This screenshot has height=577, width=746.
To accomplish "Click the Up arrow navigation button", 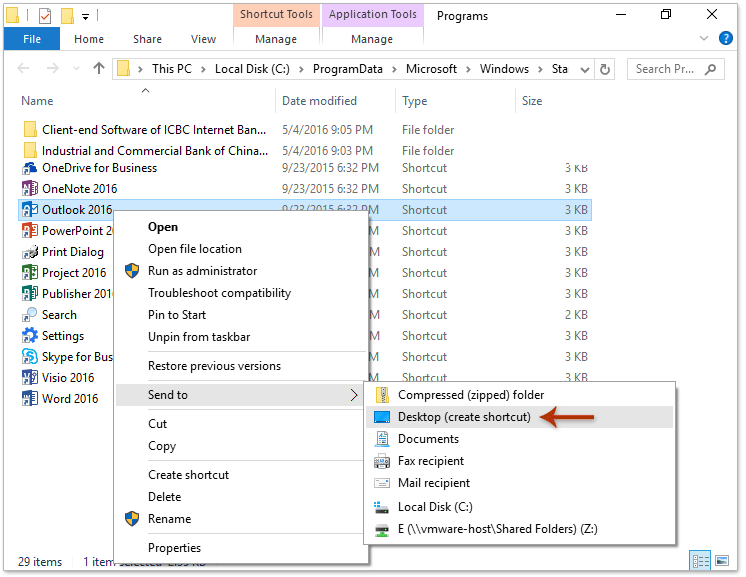I will (98, 69).
